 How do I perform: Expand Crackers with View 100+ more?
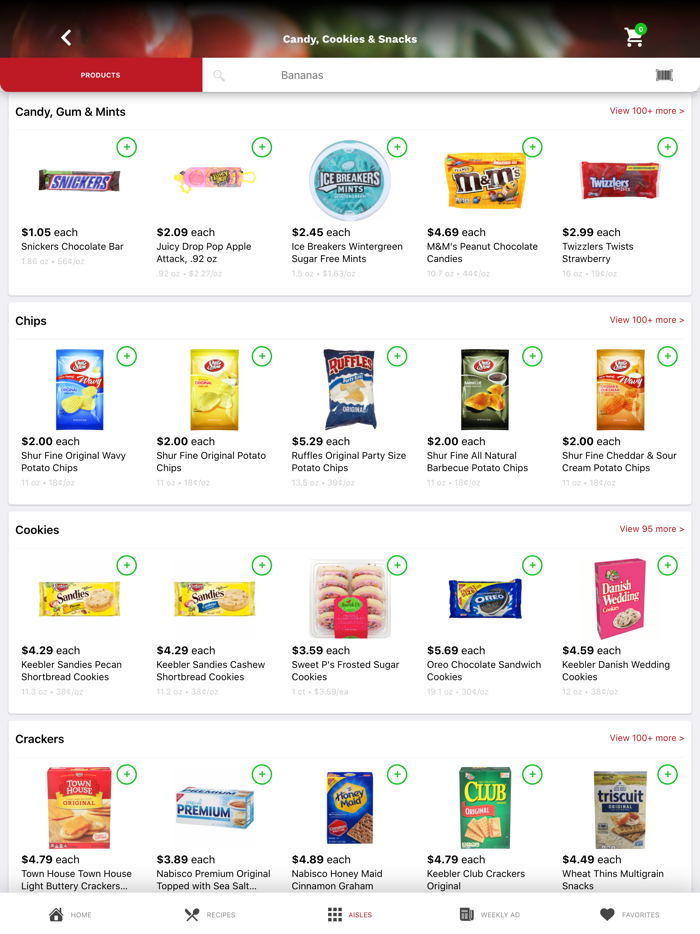[646, 738]
